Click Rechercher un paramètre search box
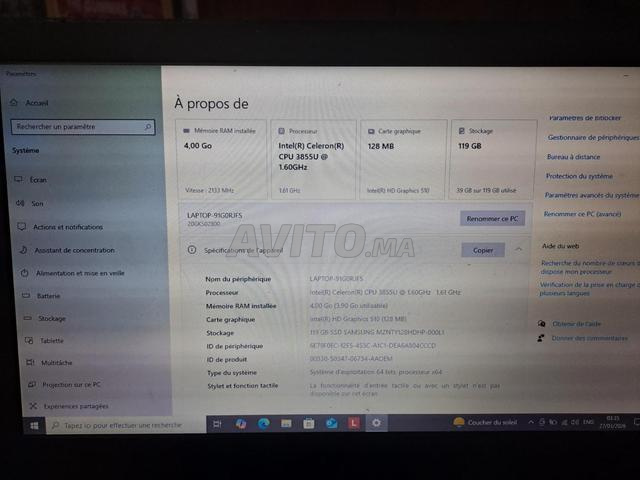 [82, 127]
